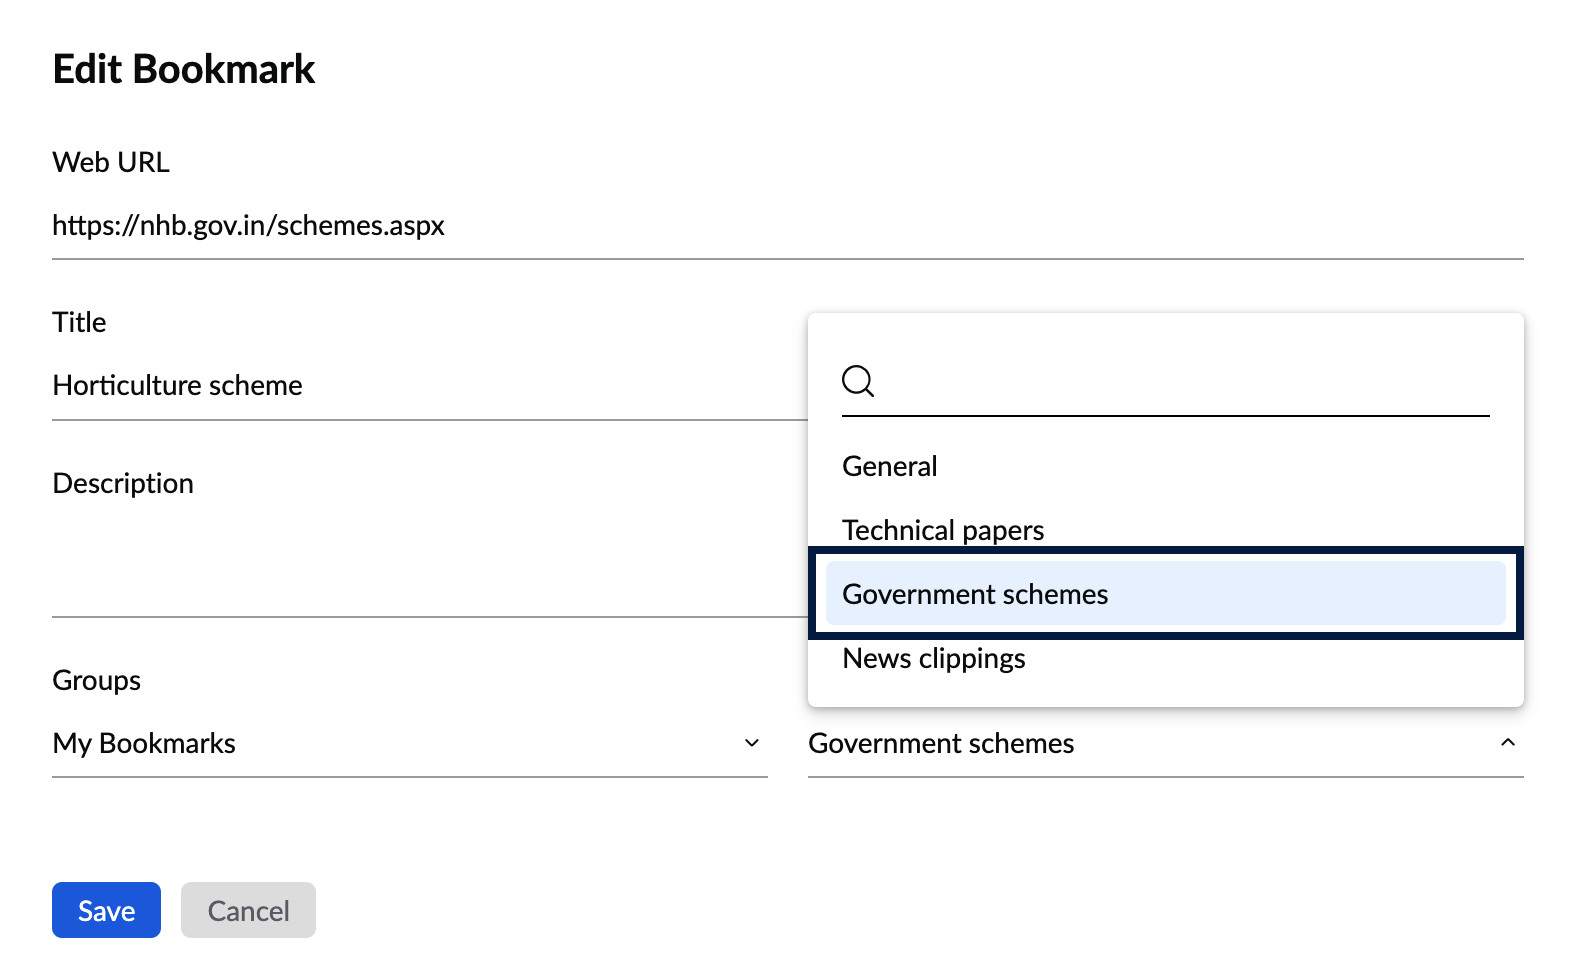
Task: Click the magnifier search icon in dropdown
Action: coord(858,381)
